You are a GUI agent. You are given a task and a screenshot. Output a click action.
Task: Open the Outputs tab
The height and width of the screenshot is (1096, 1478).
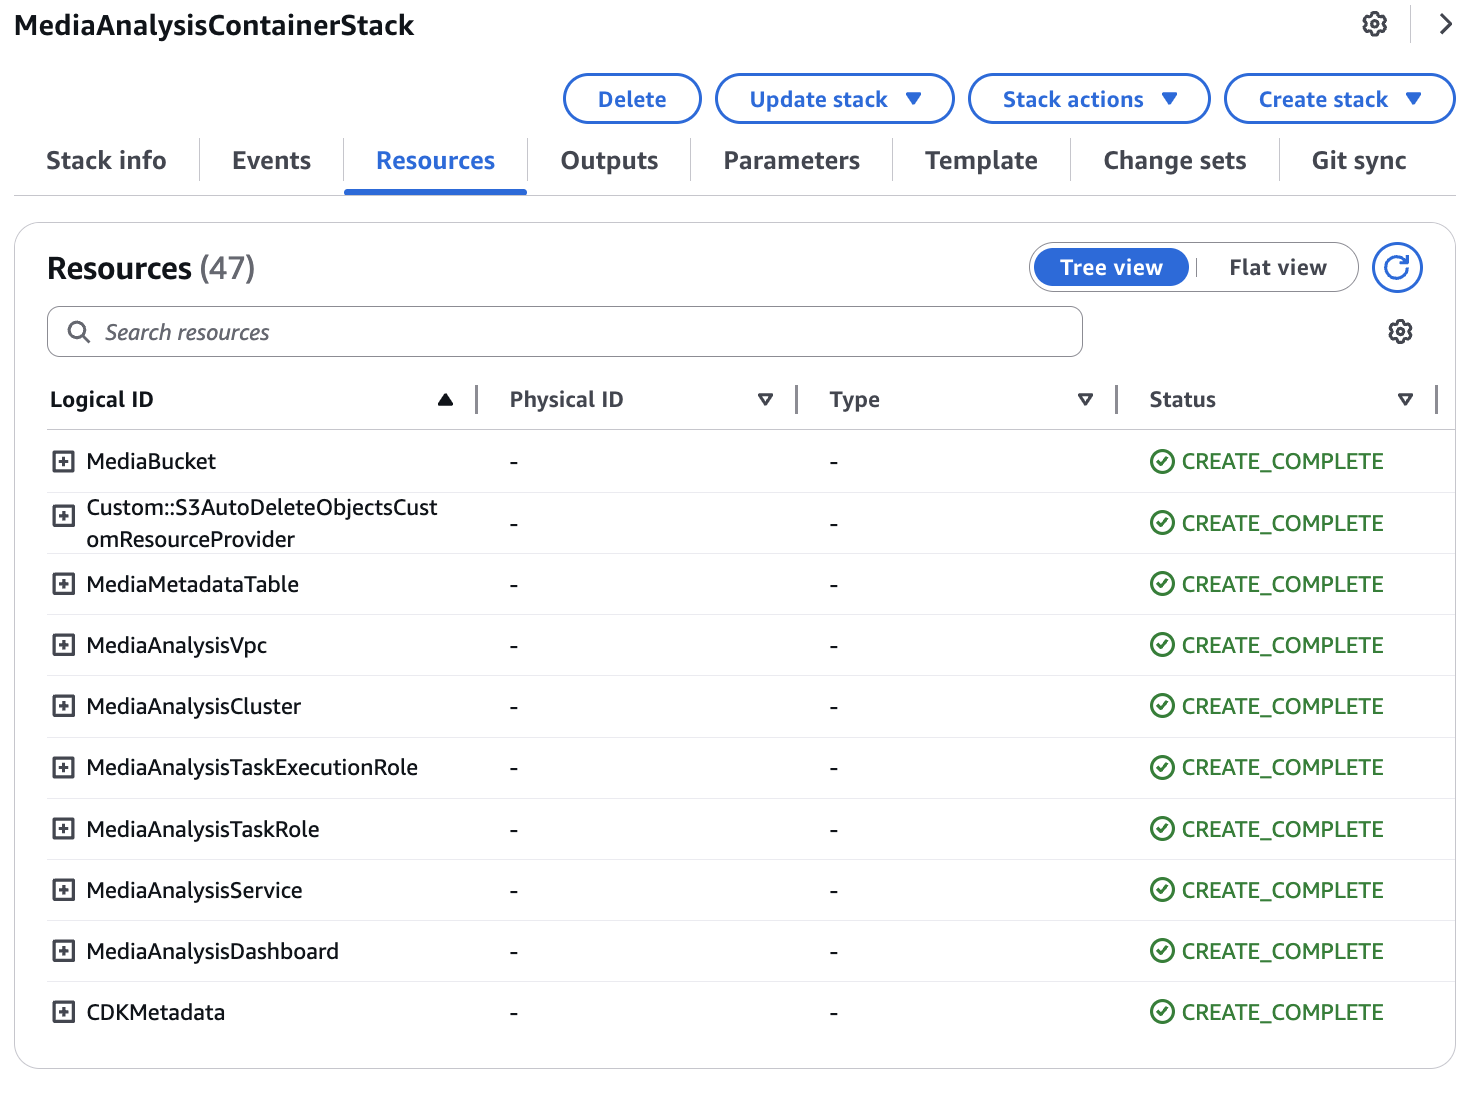point(609,161)
